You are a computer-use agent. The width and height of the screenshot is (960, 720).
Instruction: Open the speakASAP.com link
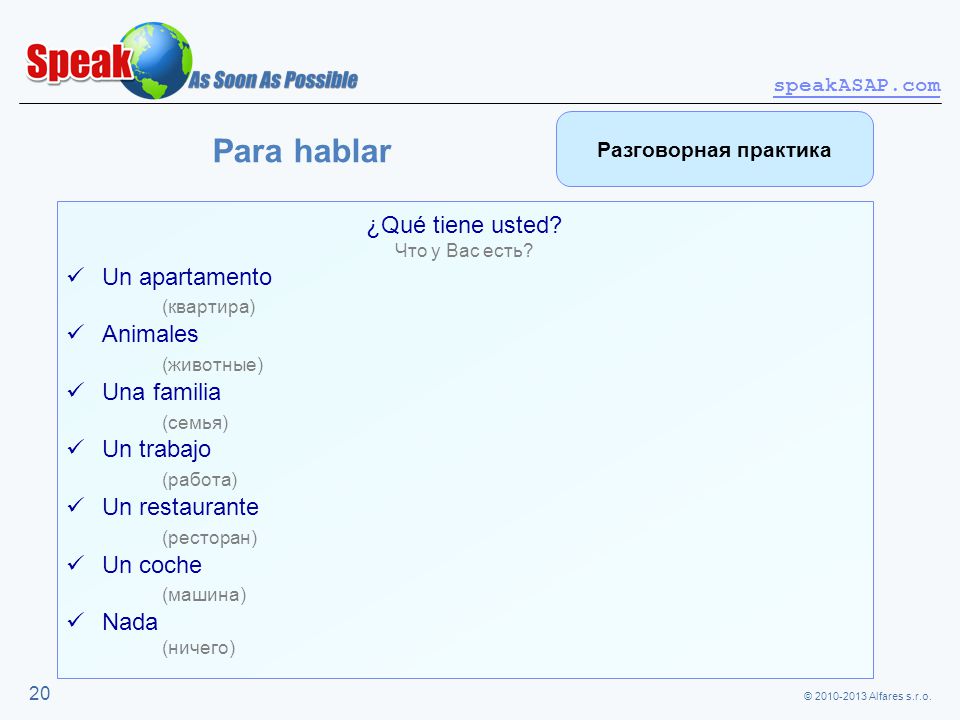pyautogui.click(x=857, y=86)
